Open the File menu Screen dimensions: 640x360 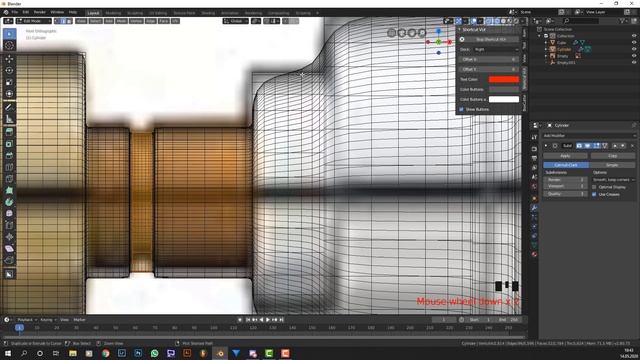click(x=14, y=12)
